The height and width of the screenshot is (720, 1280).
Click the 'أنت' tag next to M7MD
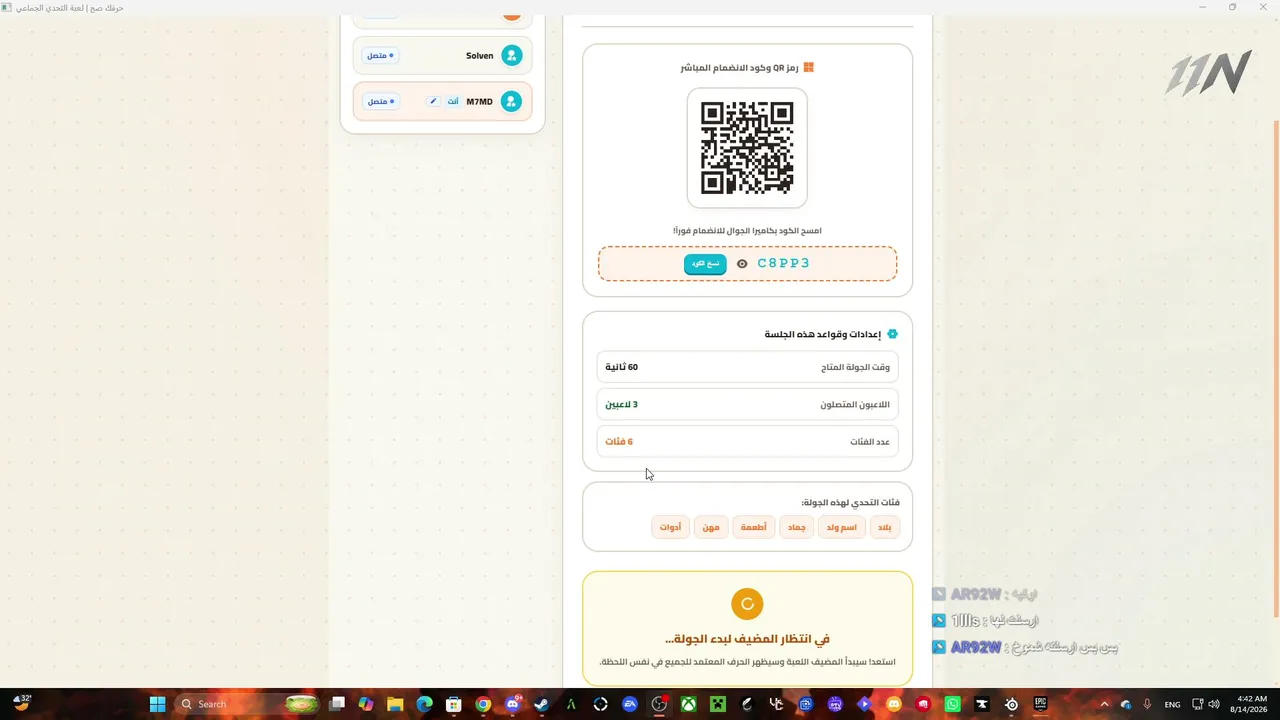pos(453,101)
